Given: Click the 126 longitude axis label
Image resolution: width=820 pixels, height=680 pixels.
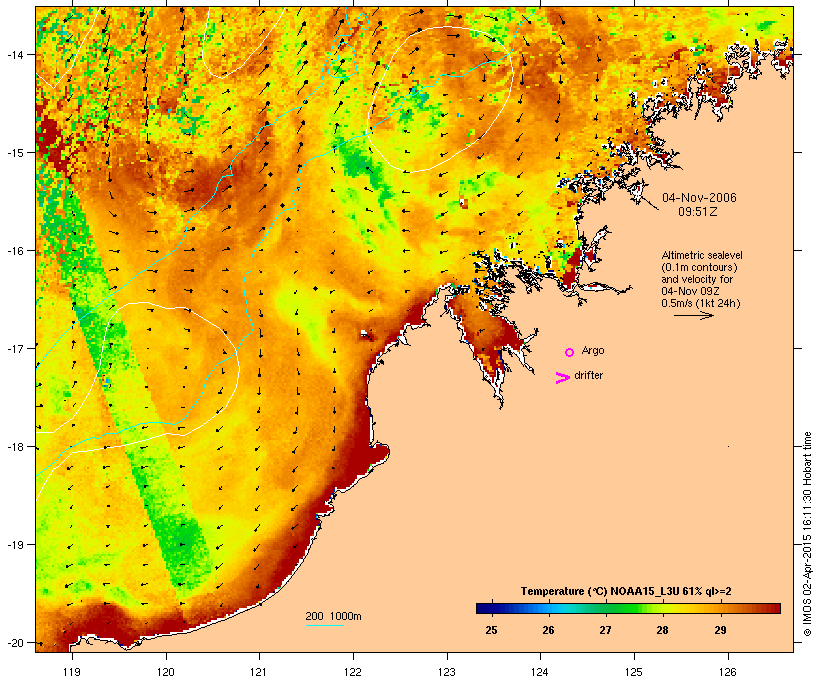Looking at the screenshot, I should pos(728,672).
